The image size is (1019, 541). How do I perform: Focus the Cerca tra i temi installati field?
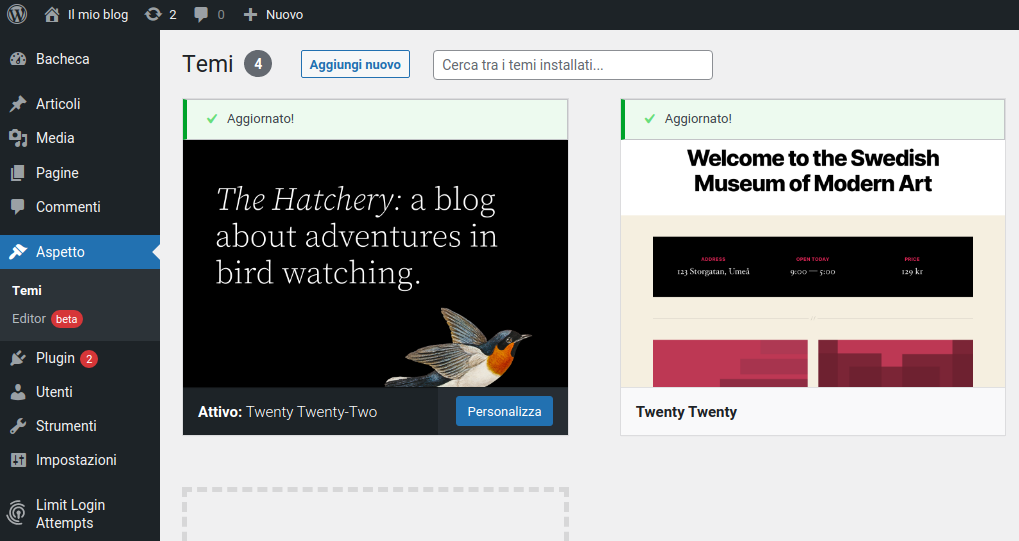click(x=573, y=65)
